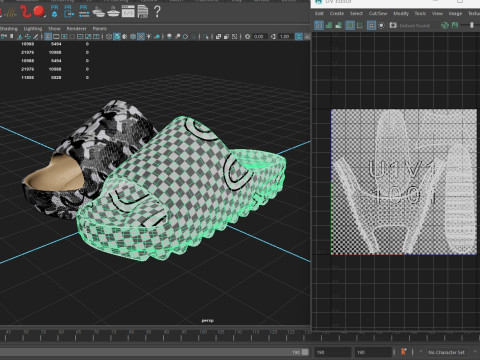Click the use all lights icon in viewport toolbar

pyautogui.click(x=149, y=37)
